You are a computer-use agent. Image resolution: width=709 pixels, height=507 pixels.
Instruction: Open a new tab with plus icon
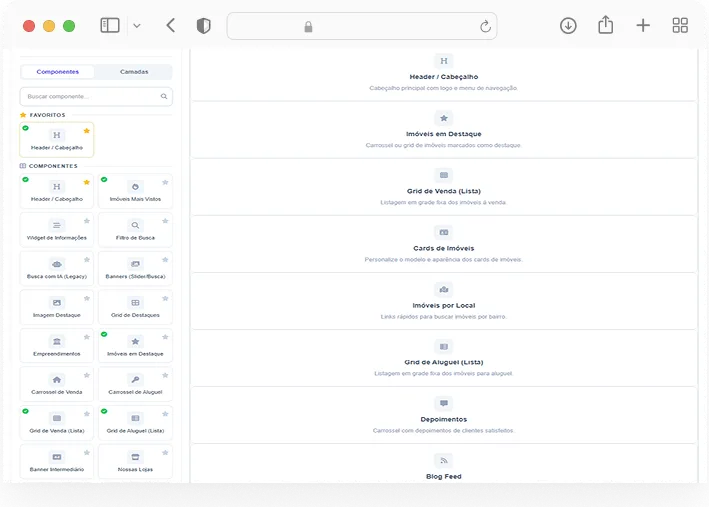pos(643,25)
